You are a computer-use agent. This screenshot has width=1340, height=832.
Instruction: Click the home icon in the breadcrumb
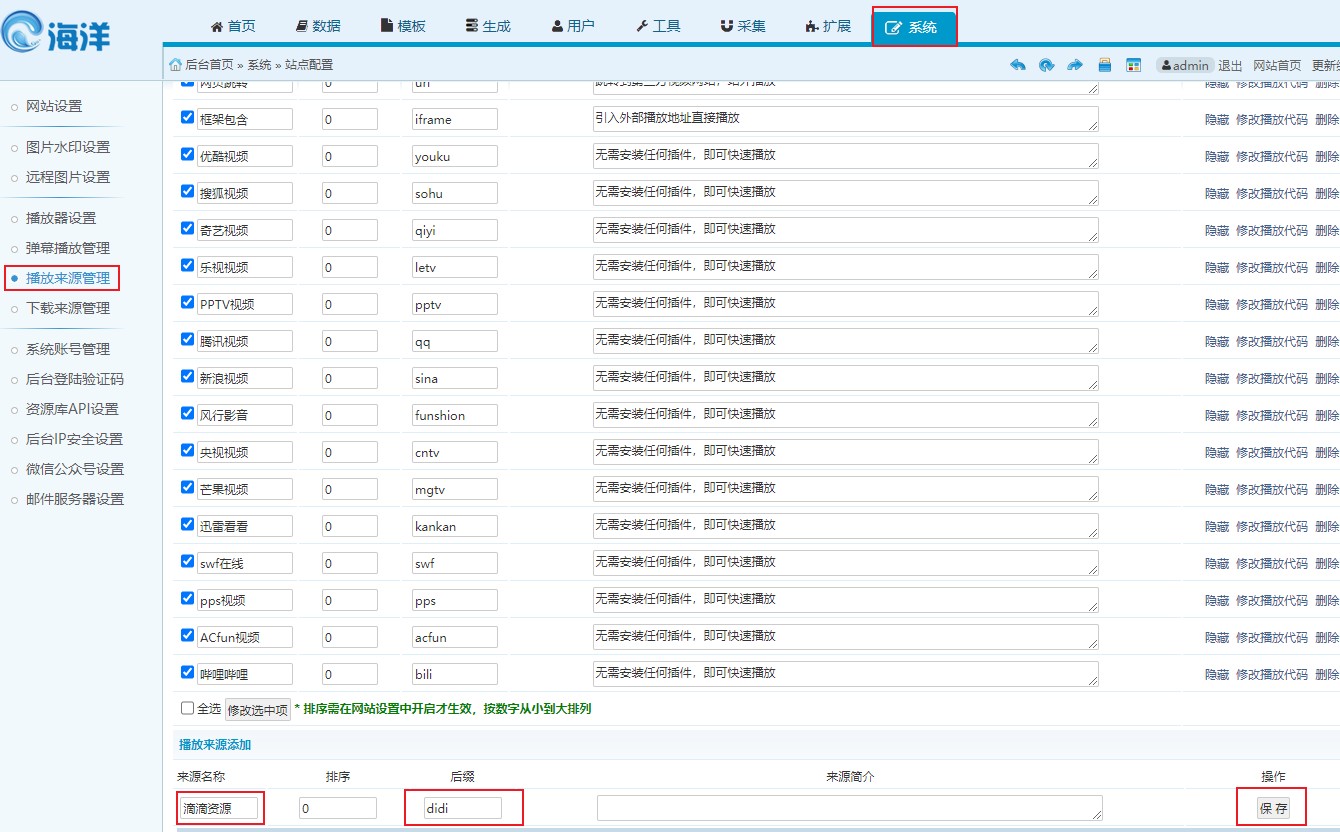point(176,65)
